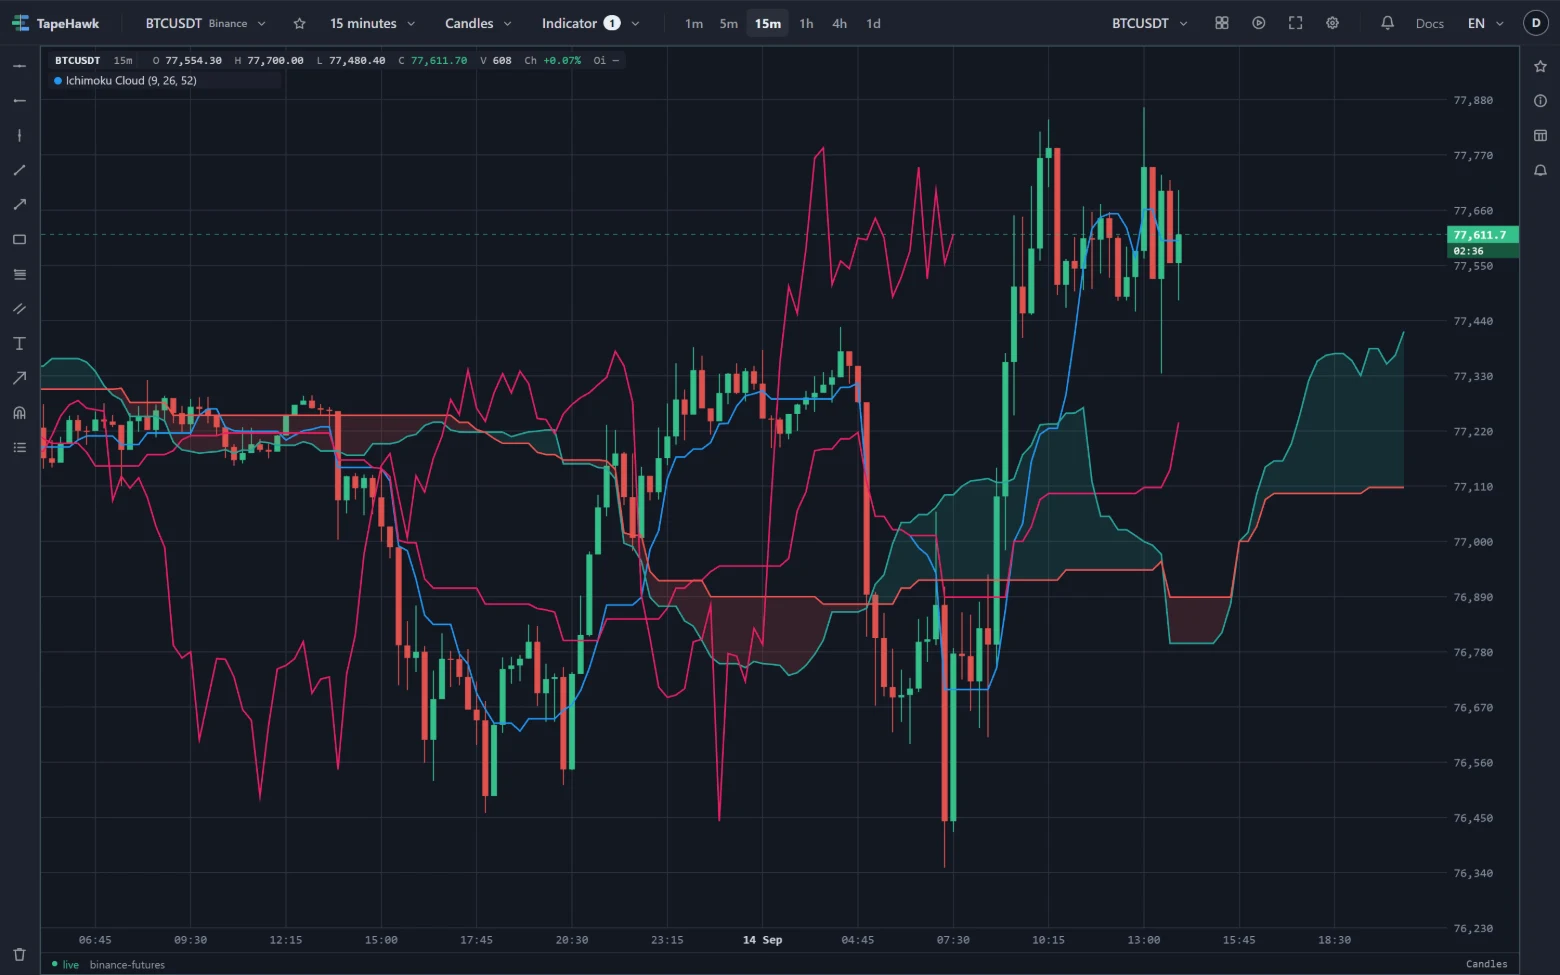The height and width of the screenshot is (975, 1560).
Task: Open the multi-chart layout grid
Action: (x=1222, y=23)
